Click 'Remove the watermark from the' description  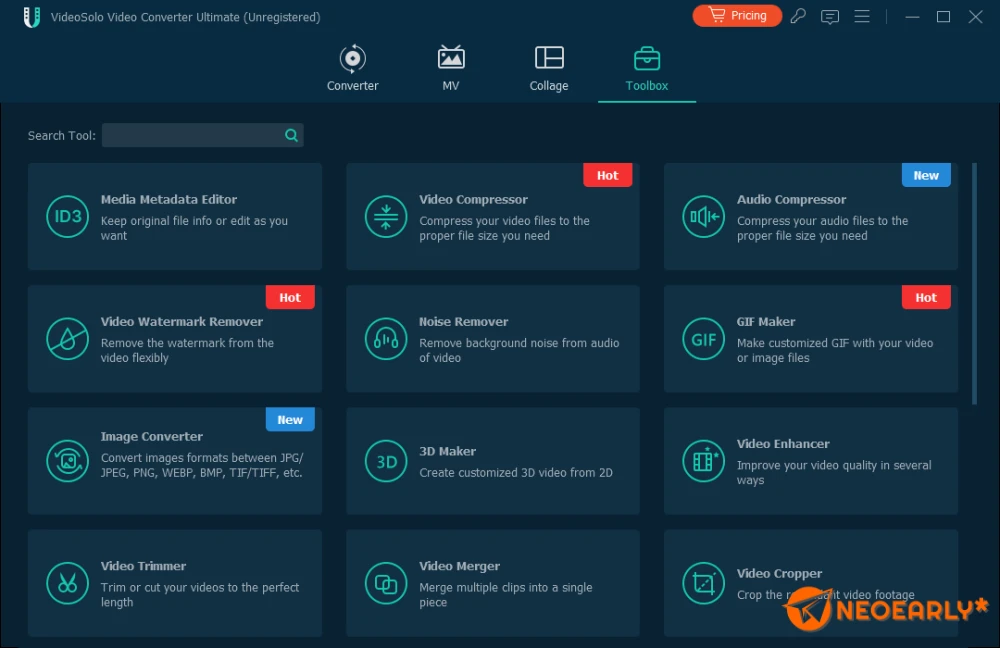[187, 350]
